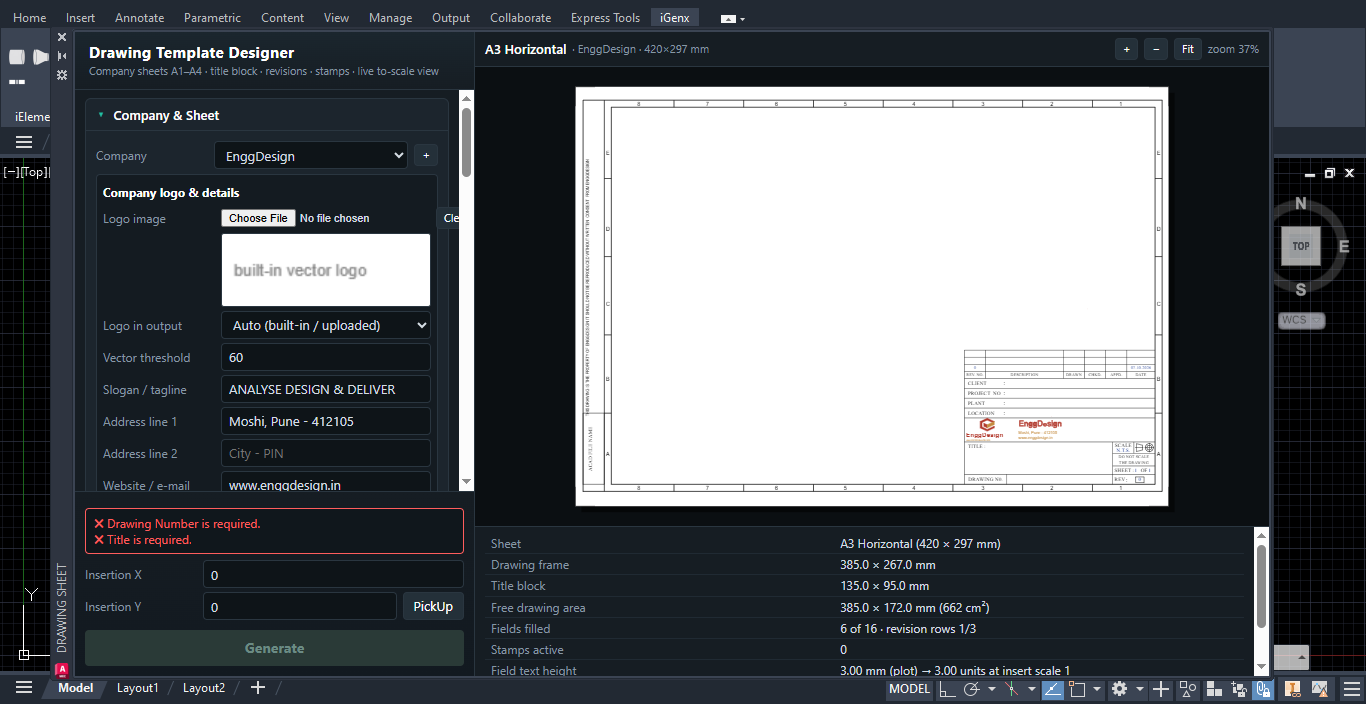The width and height of the screenshot is (1366, 709).
Task: Click annotation scale plus status icon
Action: click(1161, 689)
